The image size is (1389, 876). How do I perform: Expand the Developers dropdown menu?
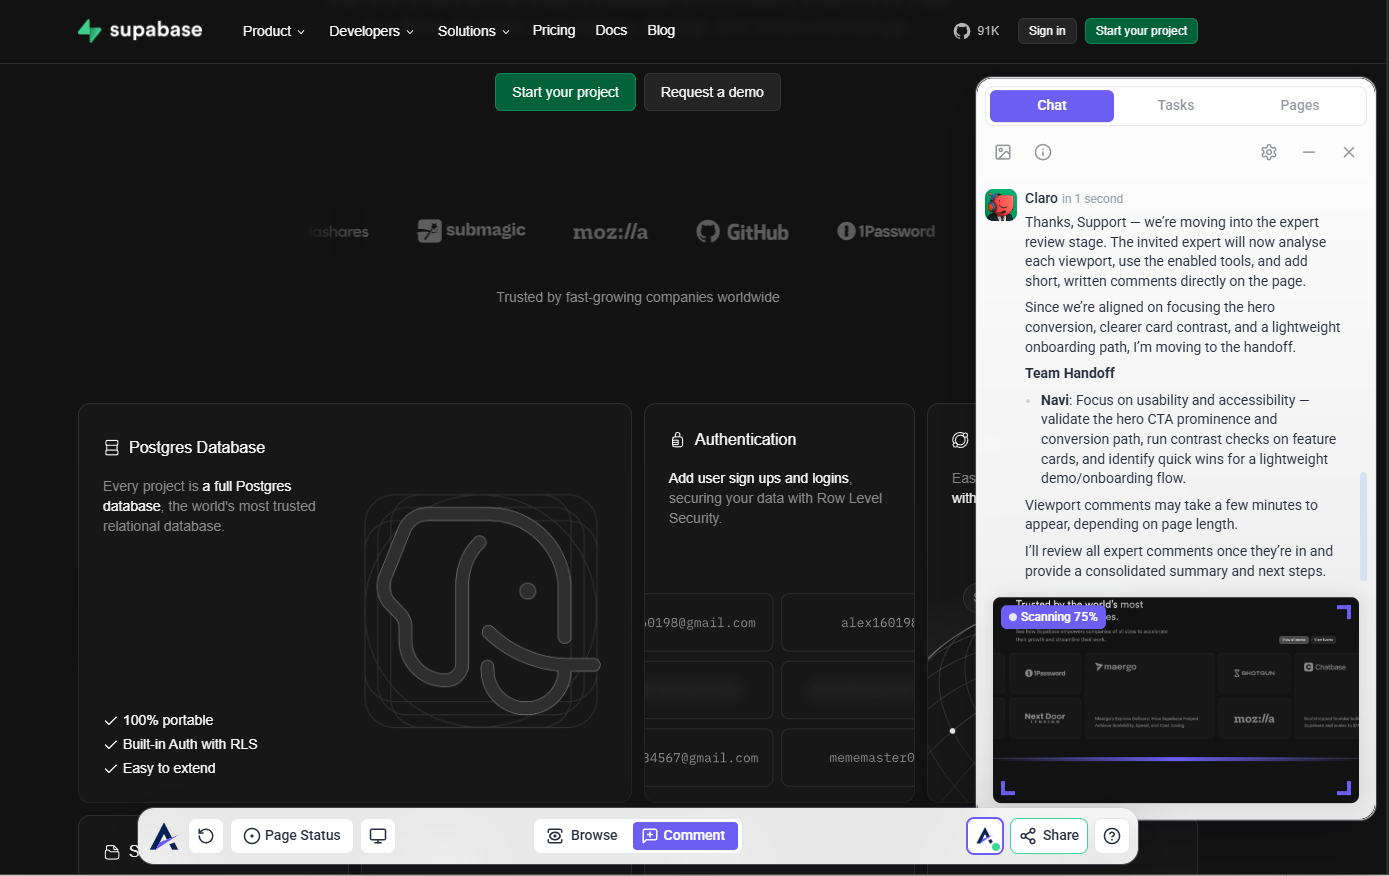pyautogui.click(x=371, y=31)
